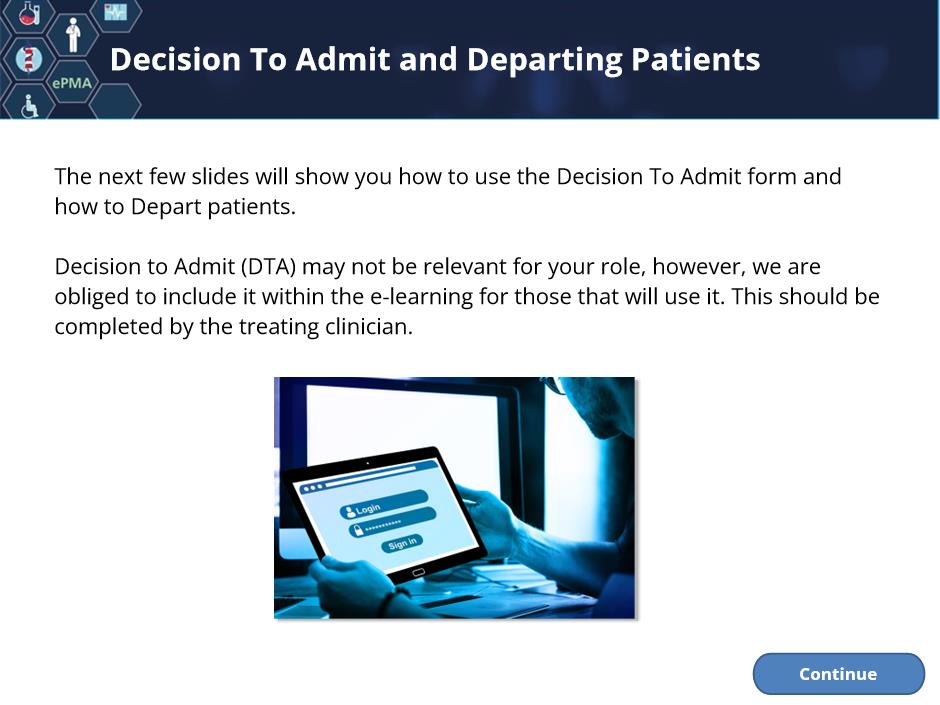This screenshot has width=940, height=705.
Task: Click the tablet's home button in photo
Action: pyautogui.click(x=418, y=573)
